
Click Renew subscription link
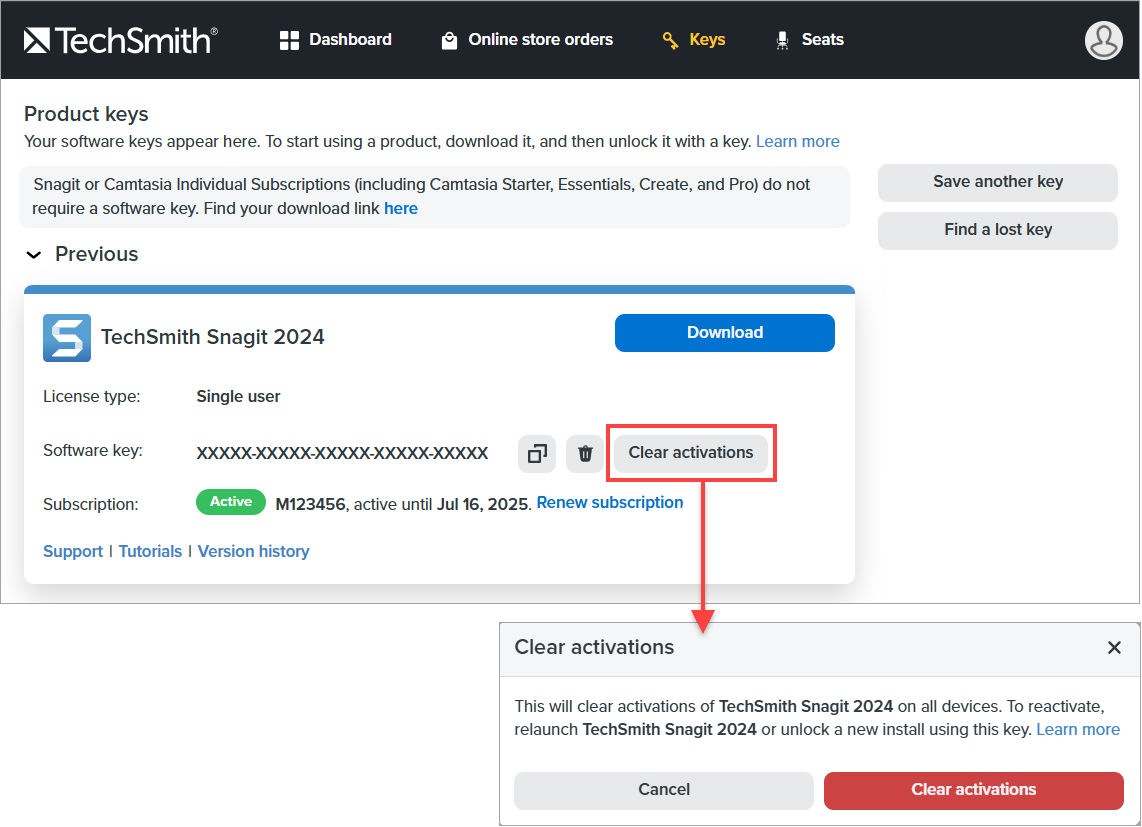610,503
